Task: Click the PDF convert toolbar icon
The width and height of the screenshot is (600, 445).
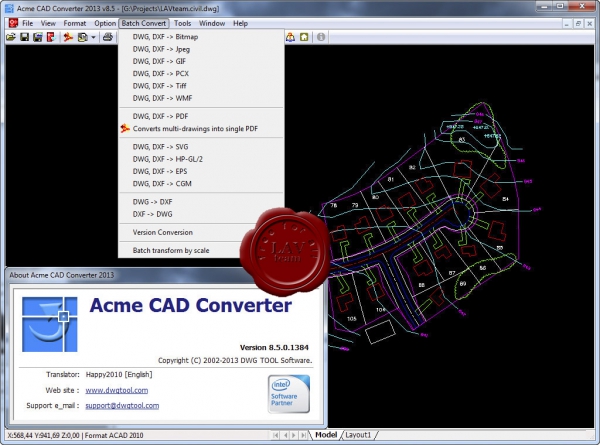Action: 68,37
